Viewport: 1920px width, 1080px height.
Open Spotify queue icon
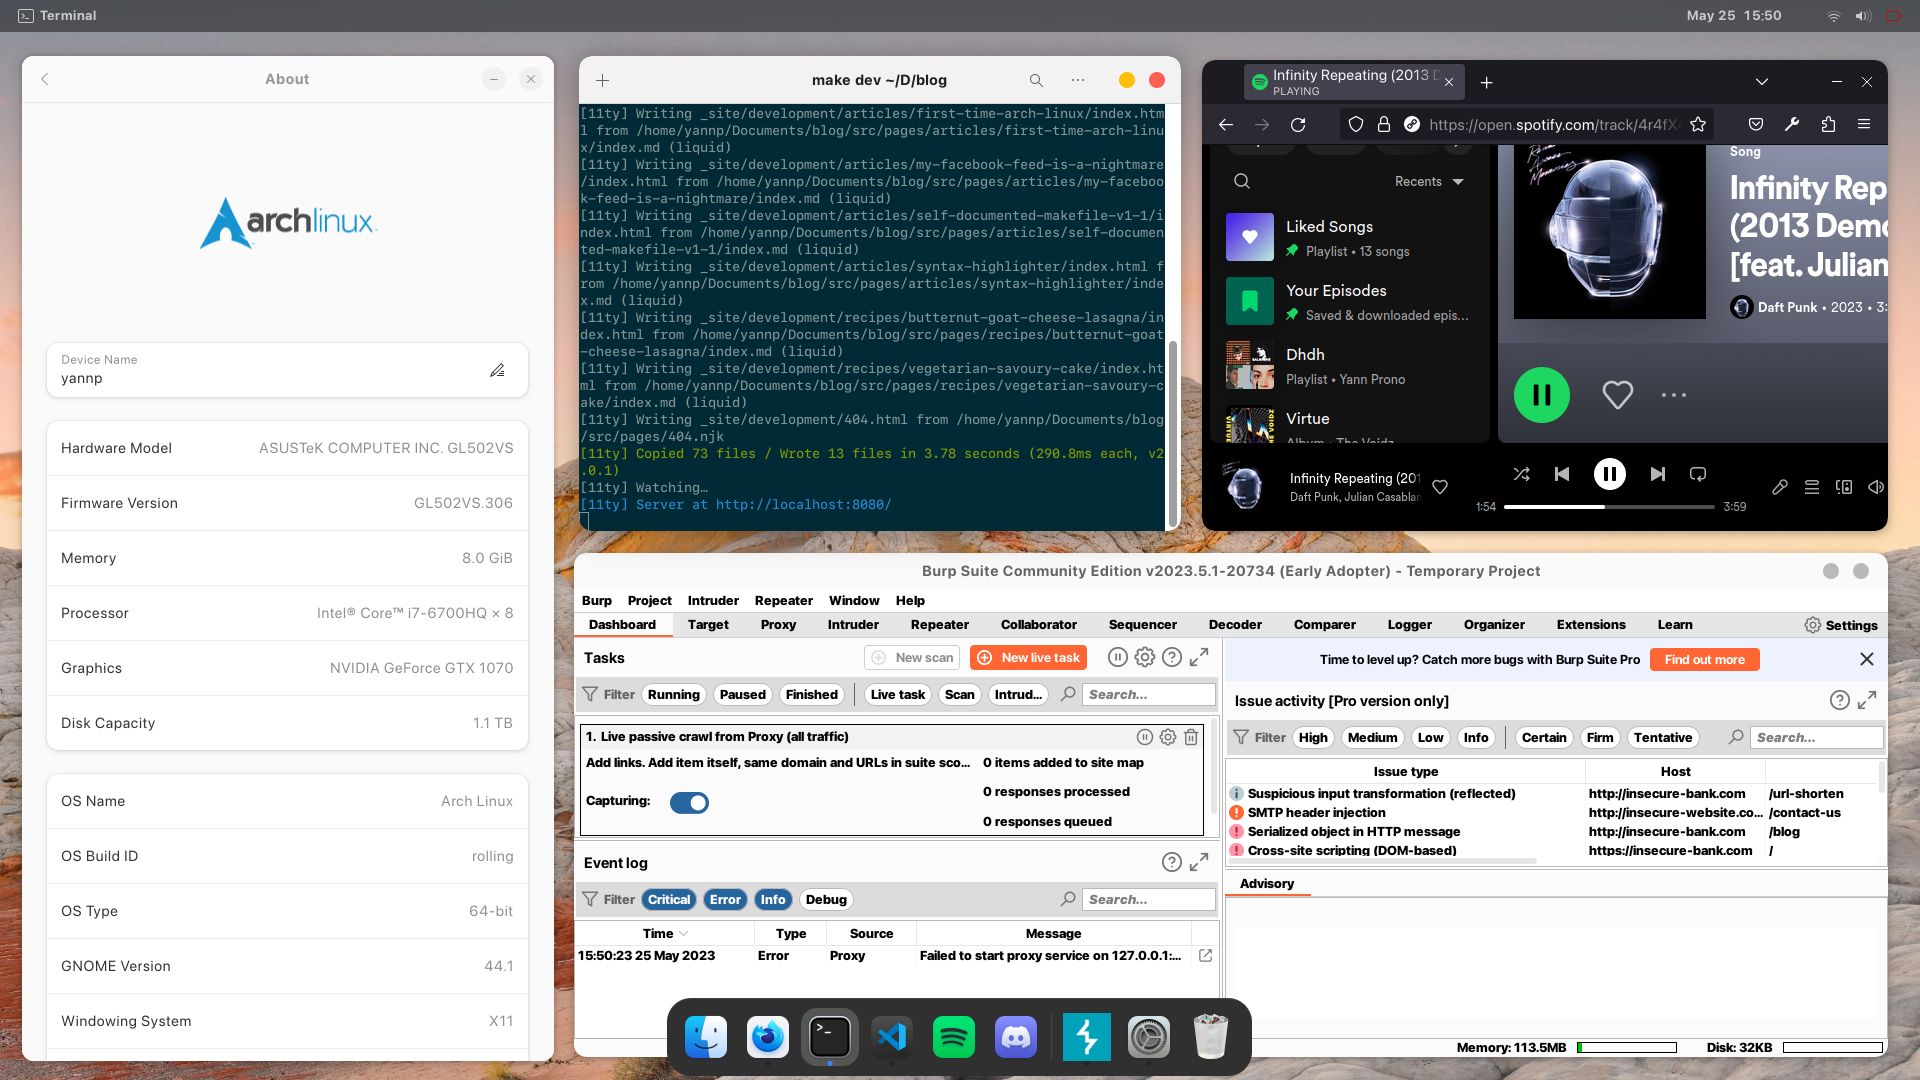[x=1811, y=487]
